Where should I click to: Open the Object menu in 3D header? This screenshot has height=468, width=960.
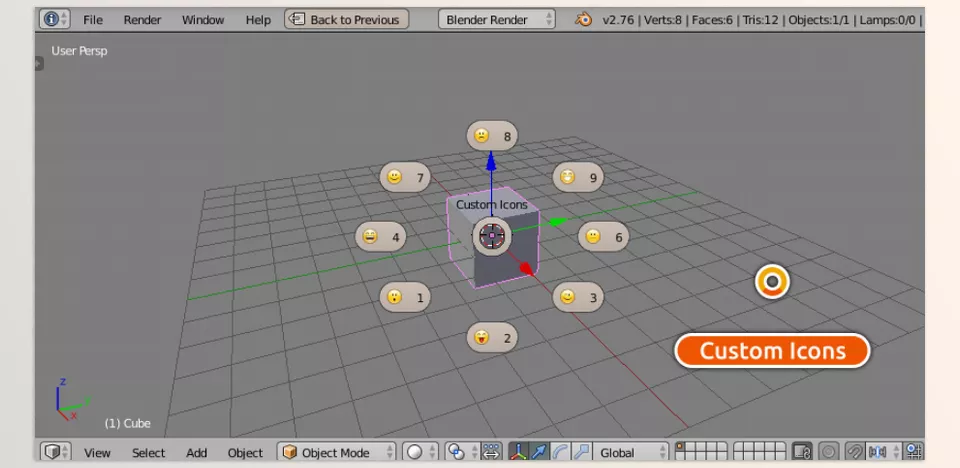245,453
